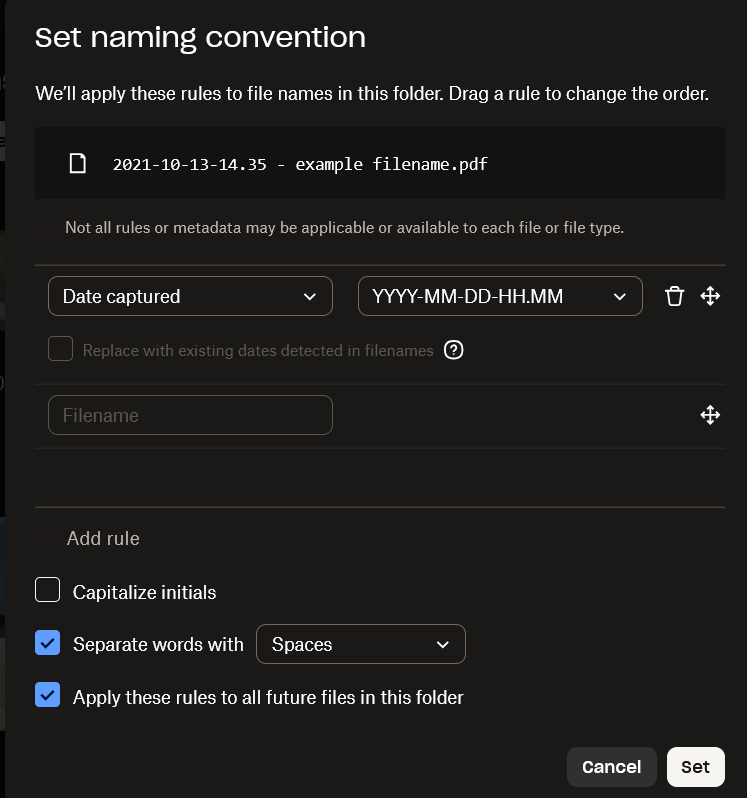
Task: Click the move handle beside the Filename rule
Action: (710, 415)
